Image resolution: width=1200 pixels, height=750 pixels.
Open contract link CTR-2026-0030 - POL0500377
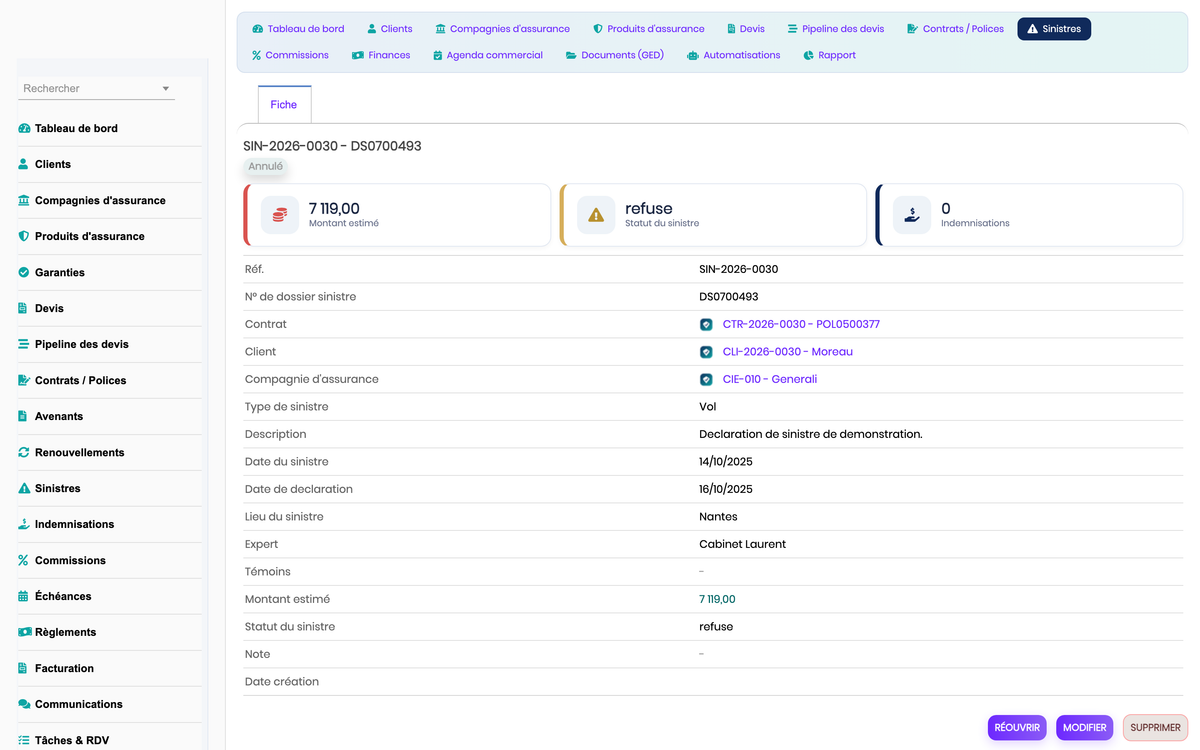click(x=801, y=324)
